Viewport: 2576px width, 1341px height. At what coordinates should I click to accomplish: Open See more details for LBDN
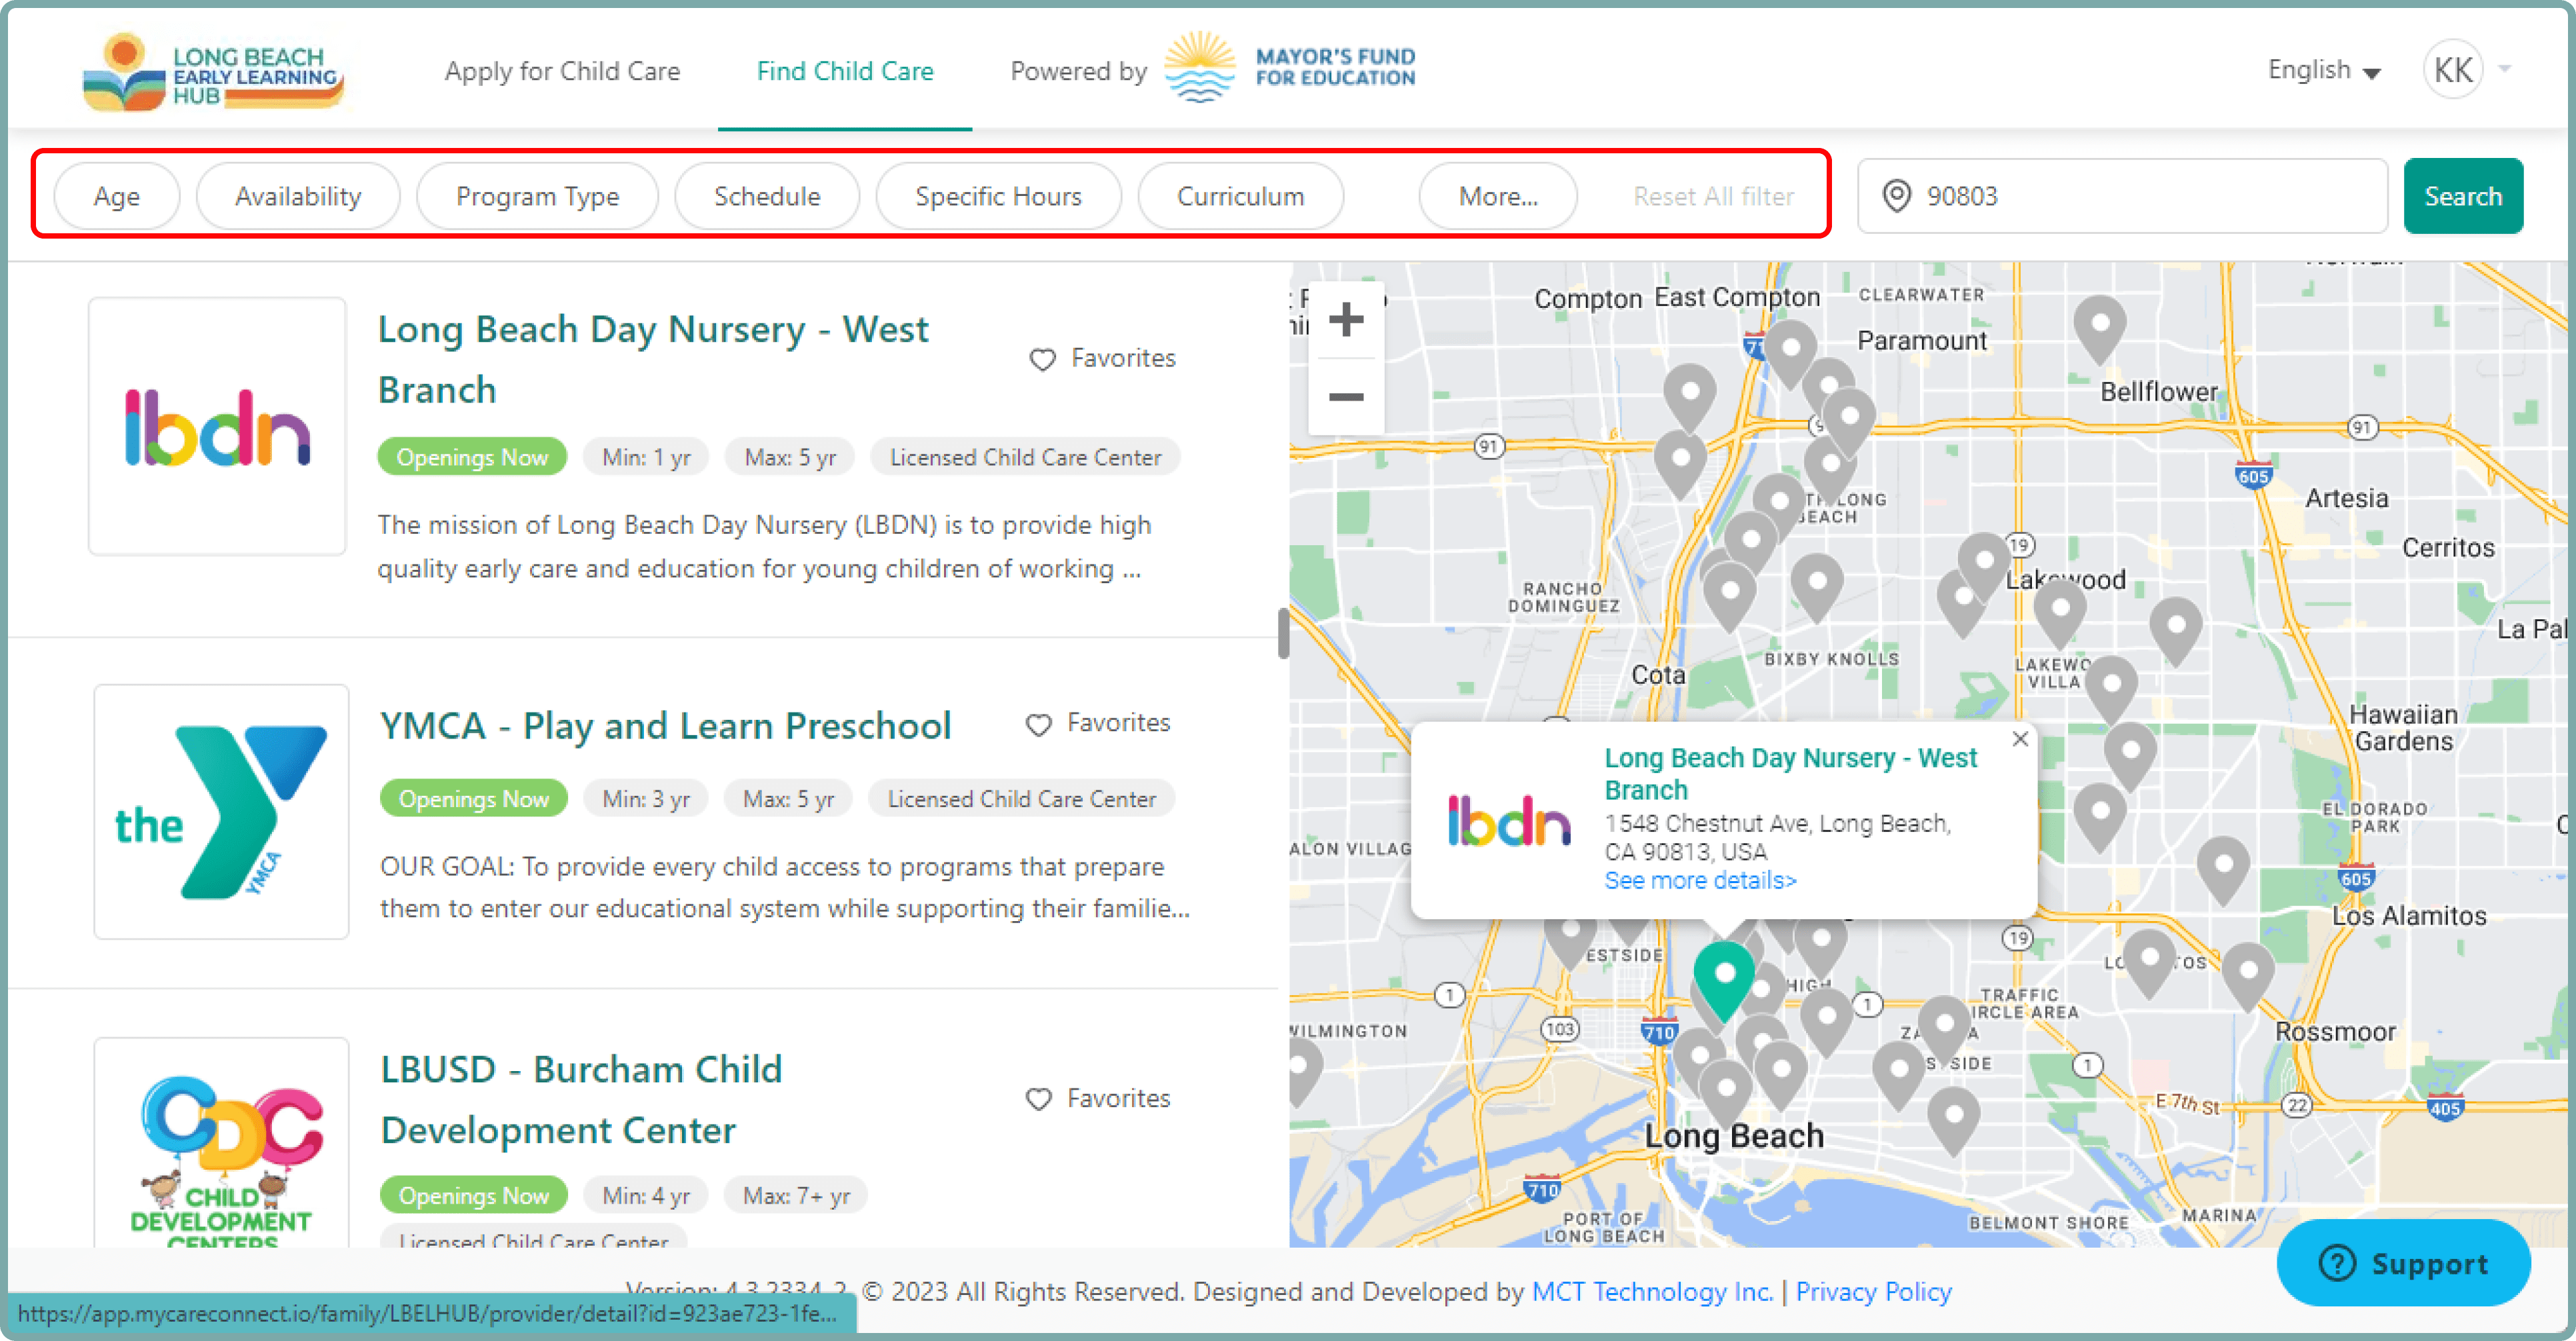(x=1700, y=880)
